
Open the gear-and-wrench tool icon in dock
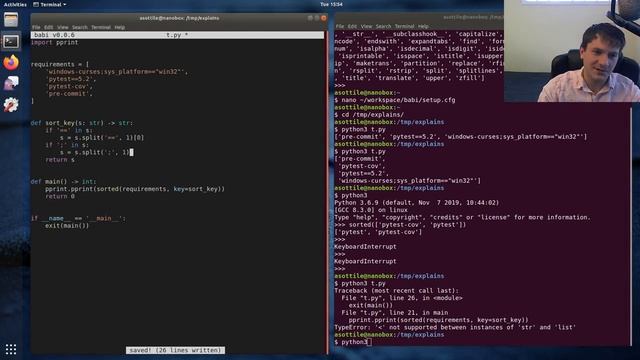pos(11,105)
